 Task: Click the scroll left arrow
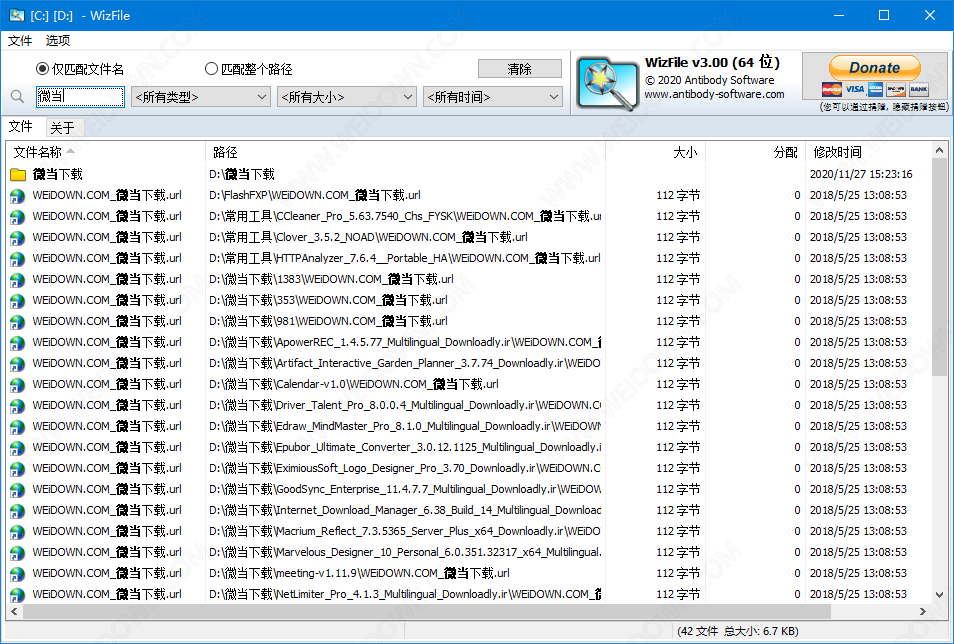tap(15, 611)
